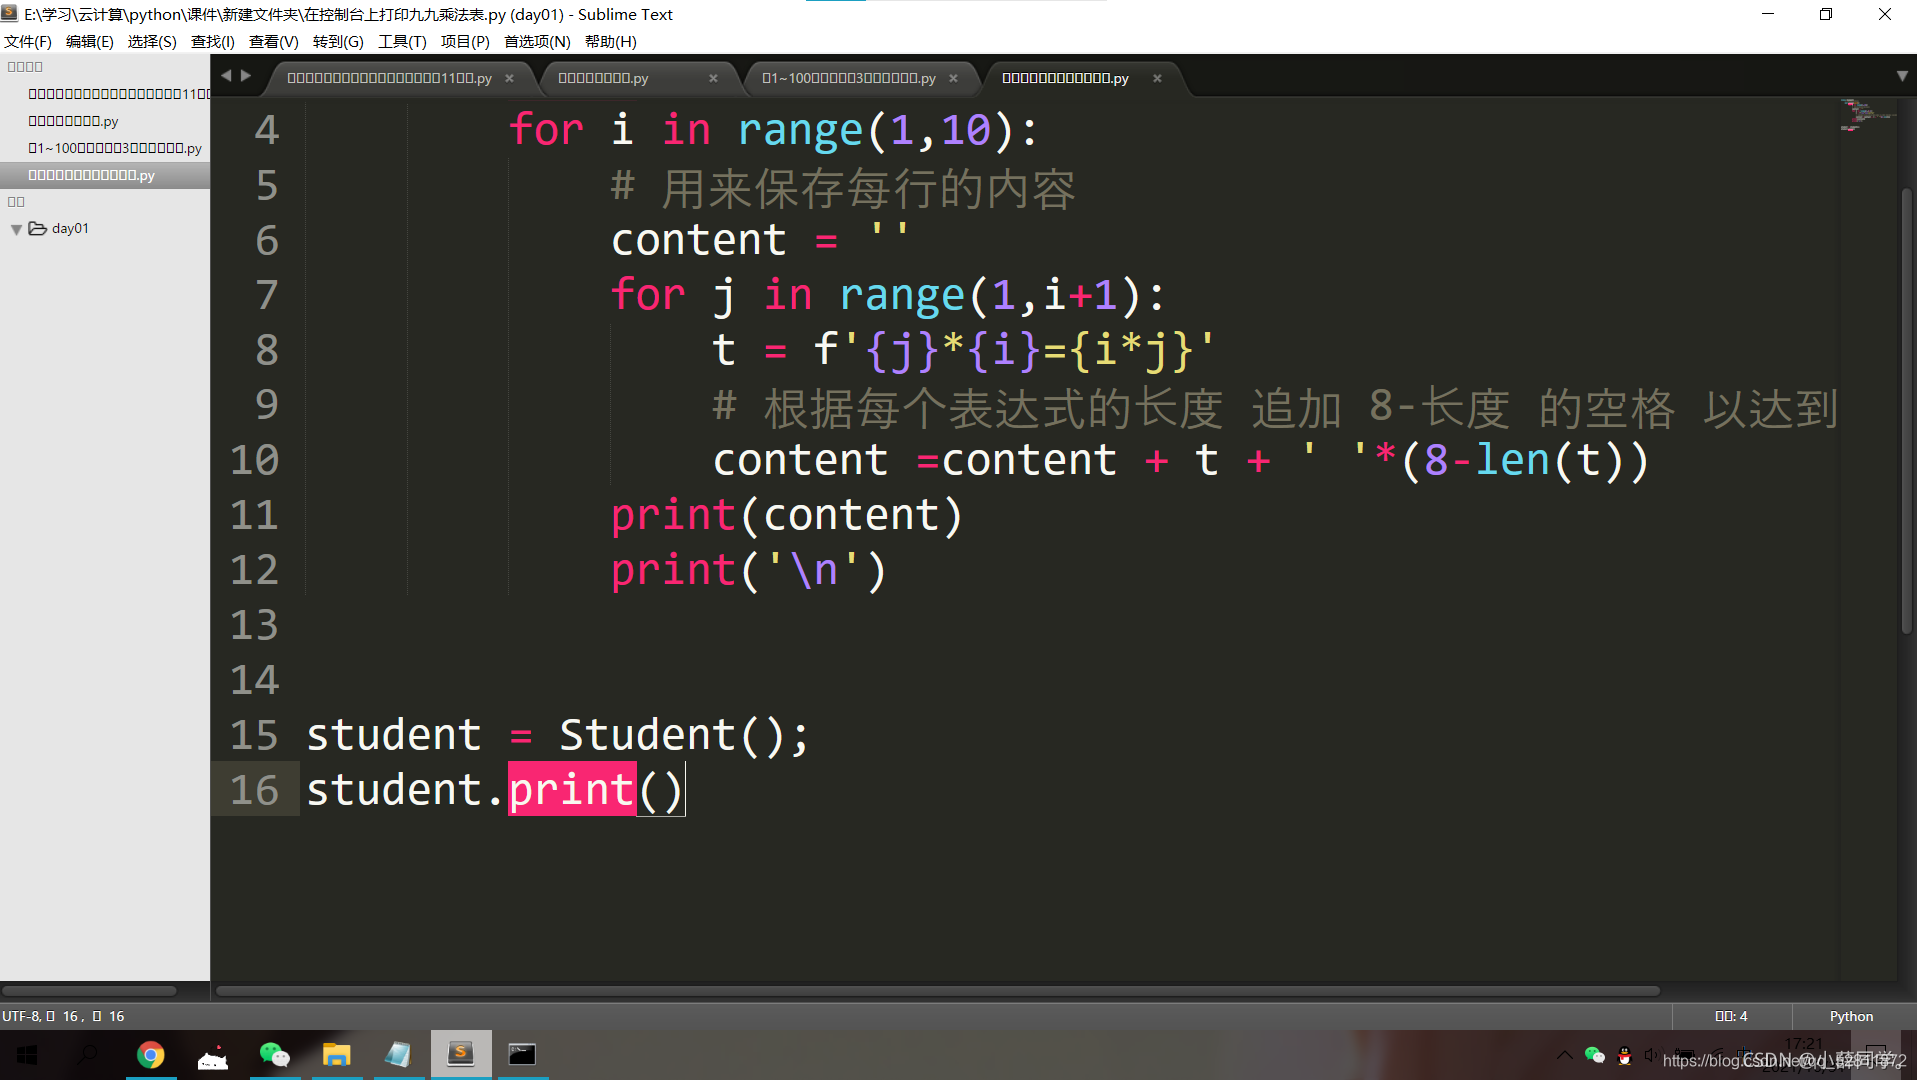Click Student() on line 15
This screenshot has width=1917, height=1080.
[x=672, y=735]
